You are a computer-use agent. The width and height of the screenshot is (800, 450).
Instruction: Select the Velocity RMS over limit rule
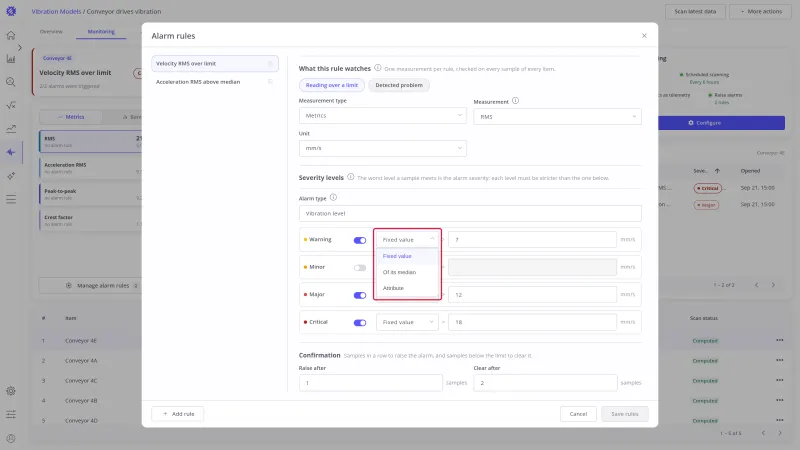pos(215,64)
